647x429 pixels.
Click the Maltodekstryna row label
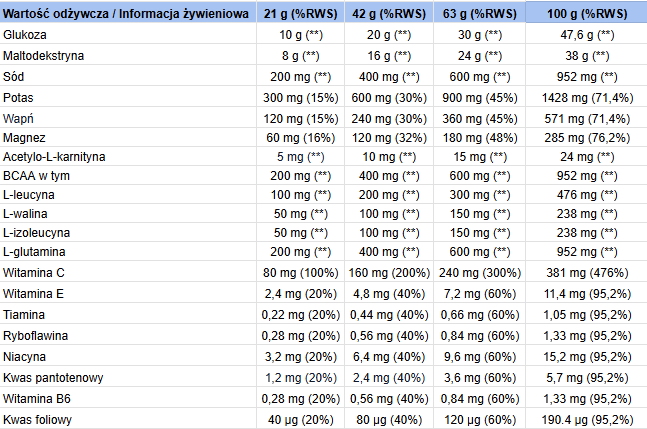(x=46, y=55)
